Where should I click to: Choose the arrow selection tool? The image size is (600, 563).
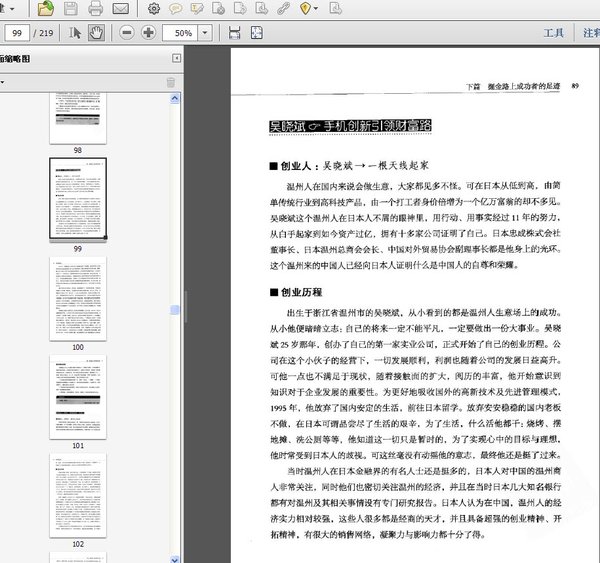(x=75, y=33)
